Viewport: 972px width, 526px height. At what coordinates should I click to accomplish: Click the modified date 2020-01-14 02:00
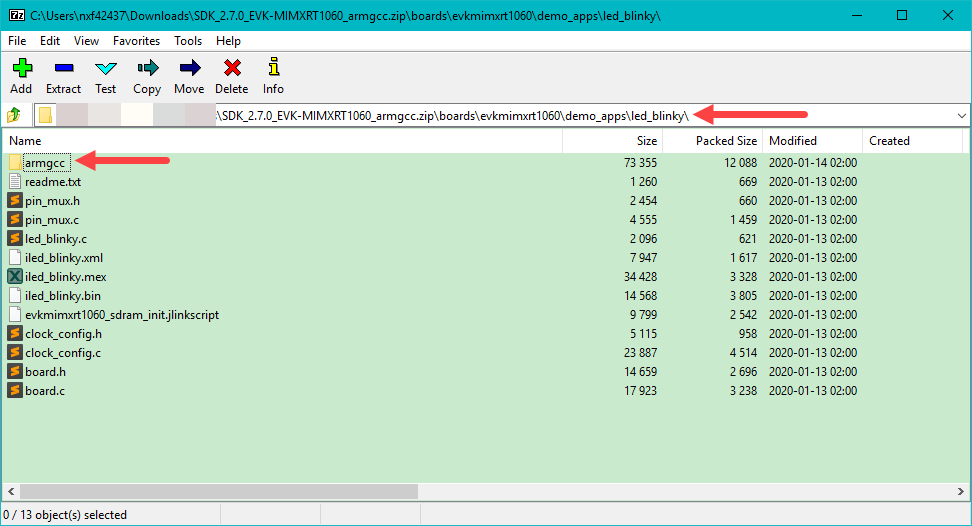[x=813, y=163]
